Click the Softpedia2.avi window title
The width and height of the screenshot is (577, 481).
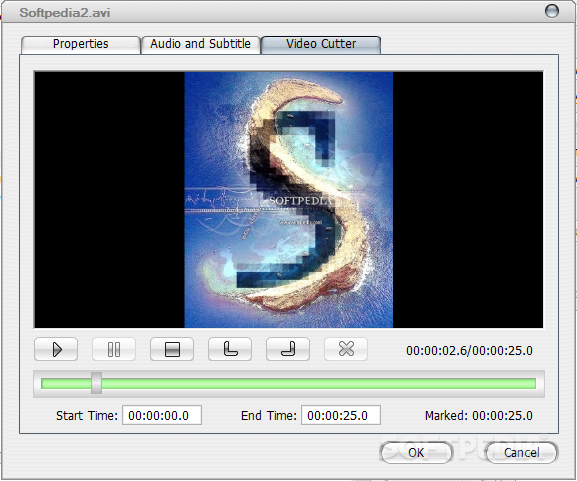click(65, 13)
